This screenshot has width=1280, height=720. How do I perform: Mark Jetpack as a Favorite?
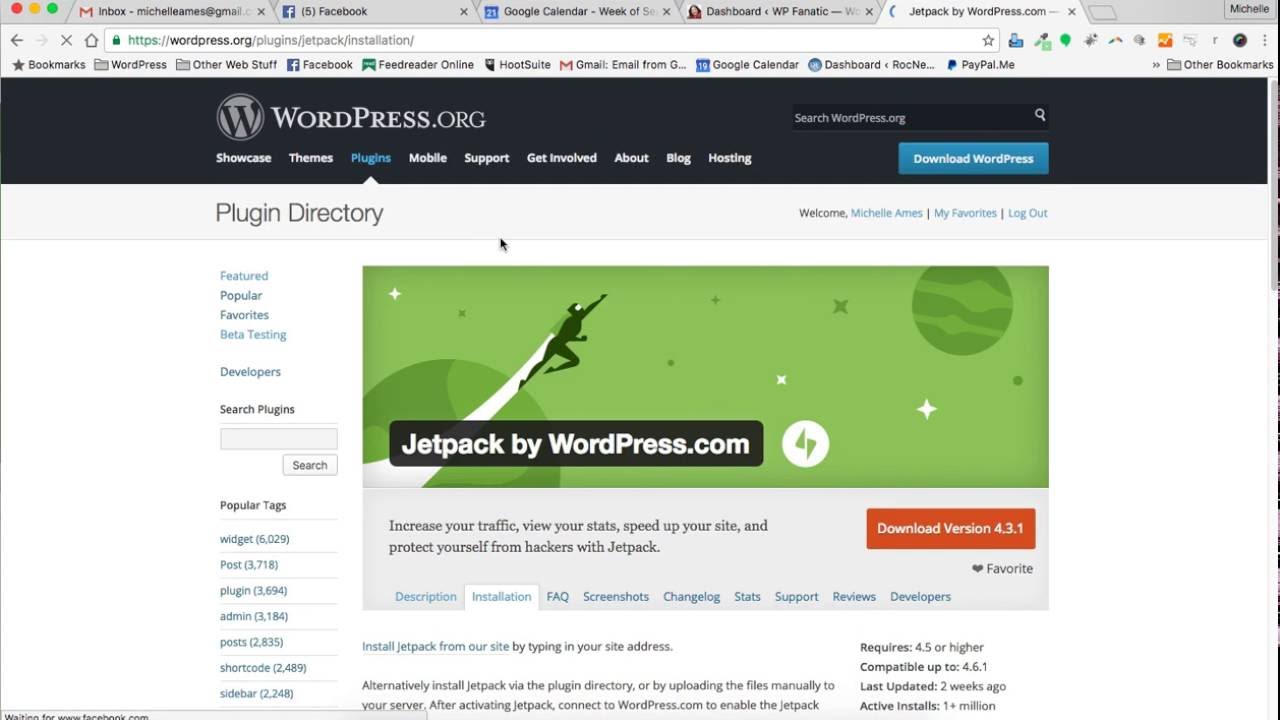[x=1002, y=569]
